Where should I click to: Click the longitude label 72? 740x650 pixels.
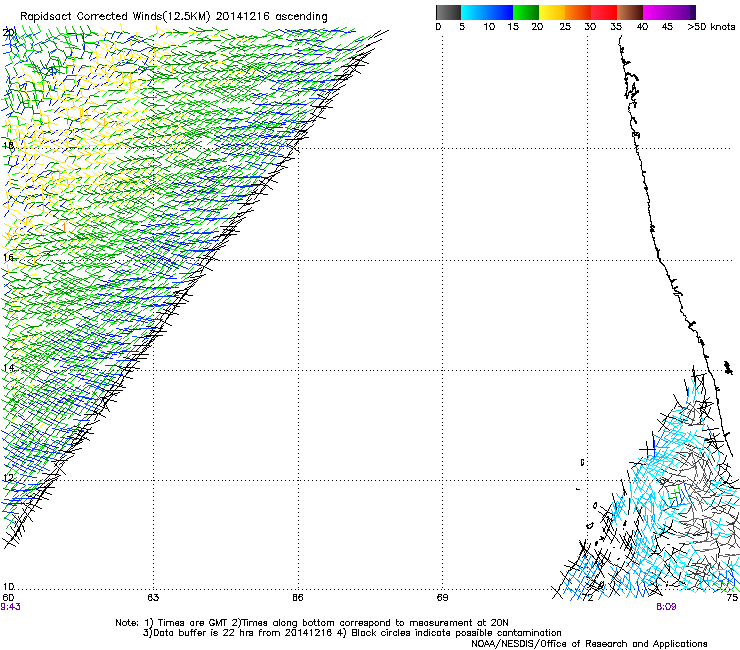[x=587, y=598]
